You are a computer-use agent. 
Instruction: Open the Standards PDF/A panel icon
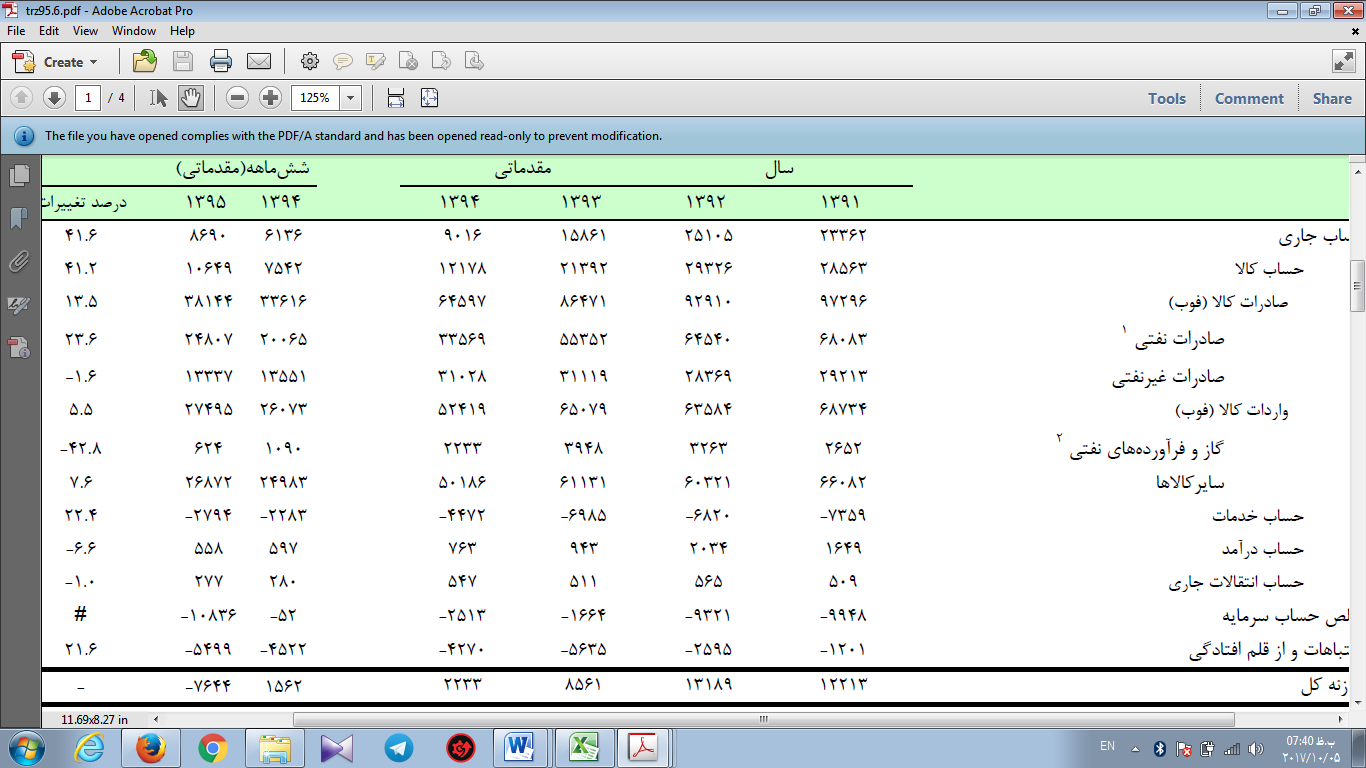tap(18, 348)
